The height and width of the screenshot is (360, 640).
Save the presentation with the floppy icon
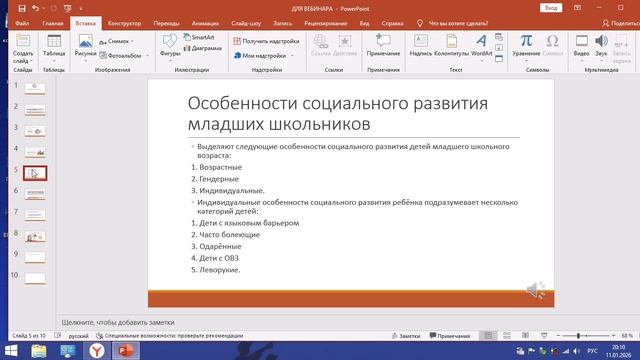[22, 8]
